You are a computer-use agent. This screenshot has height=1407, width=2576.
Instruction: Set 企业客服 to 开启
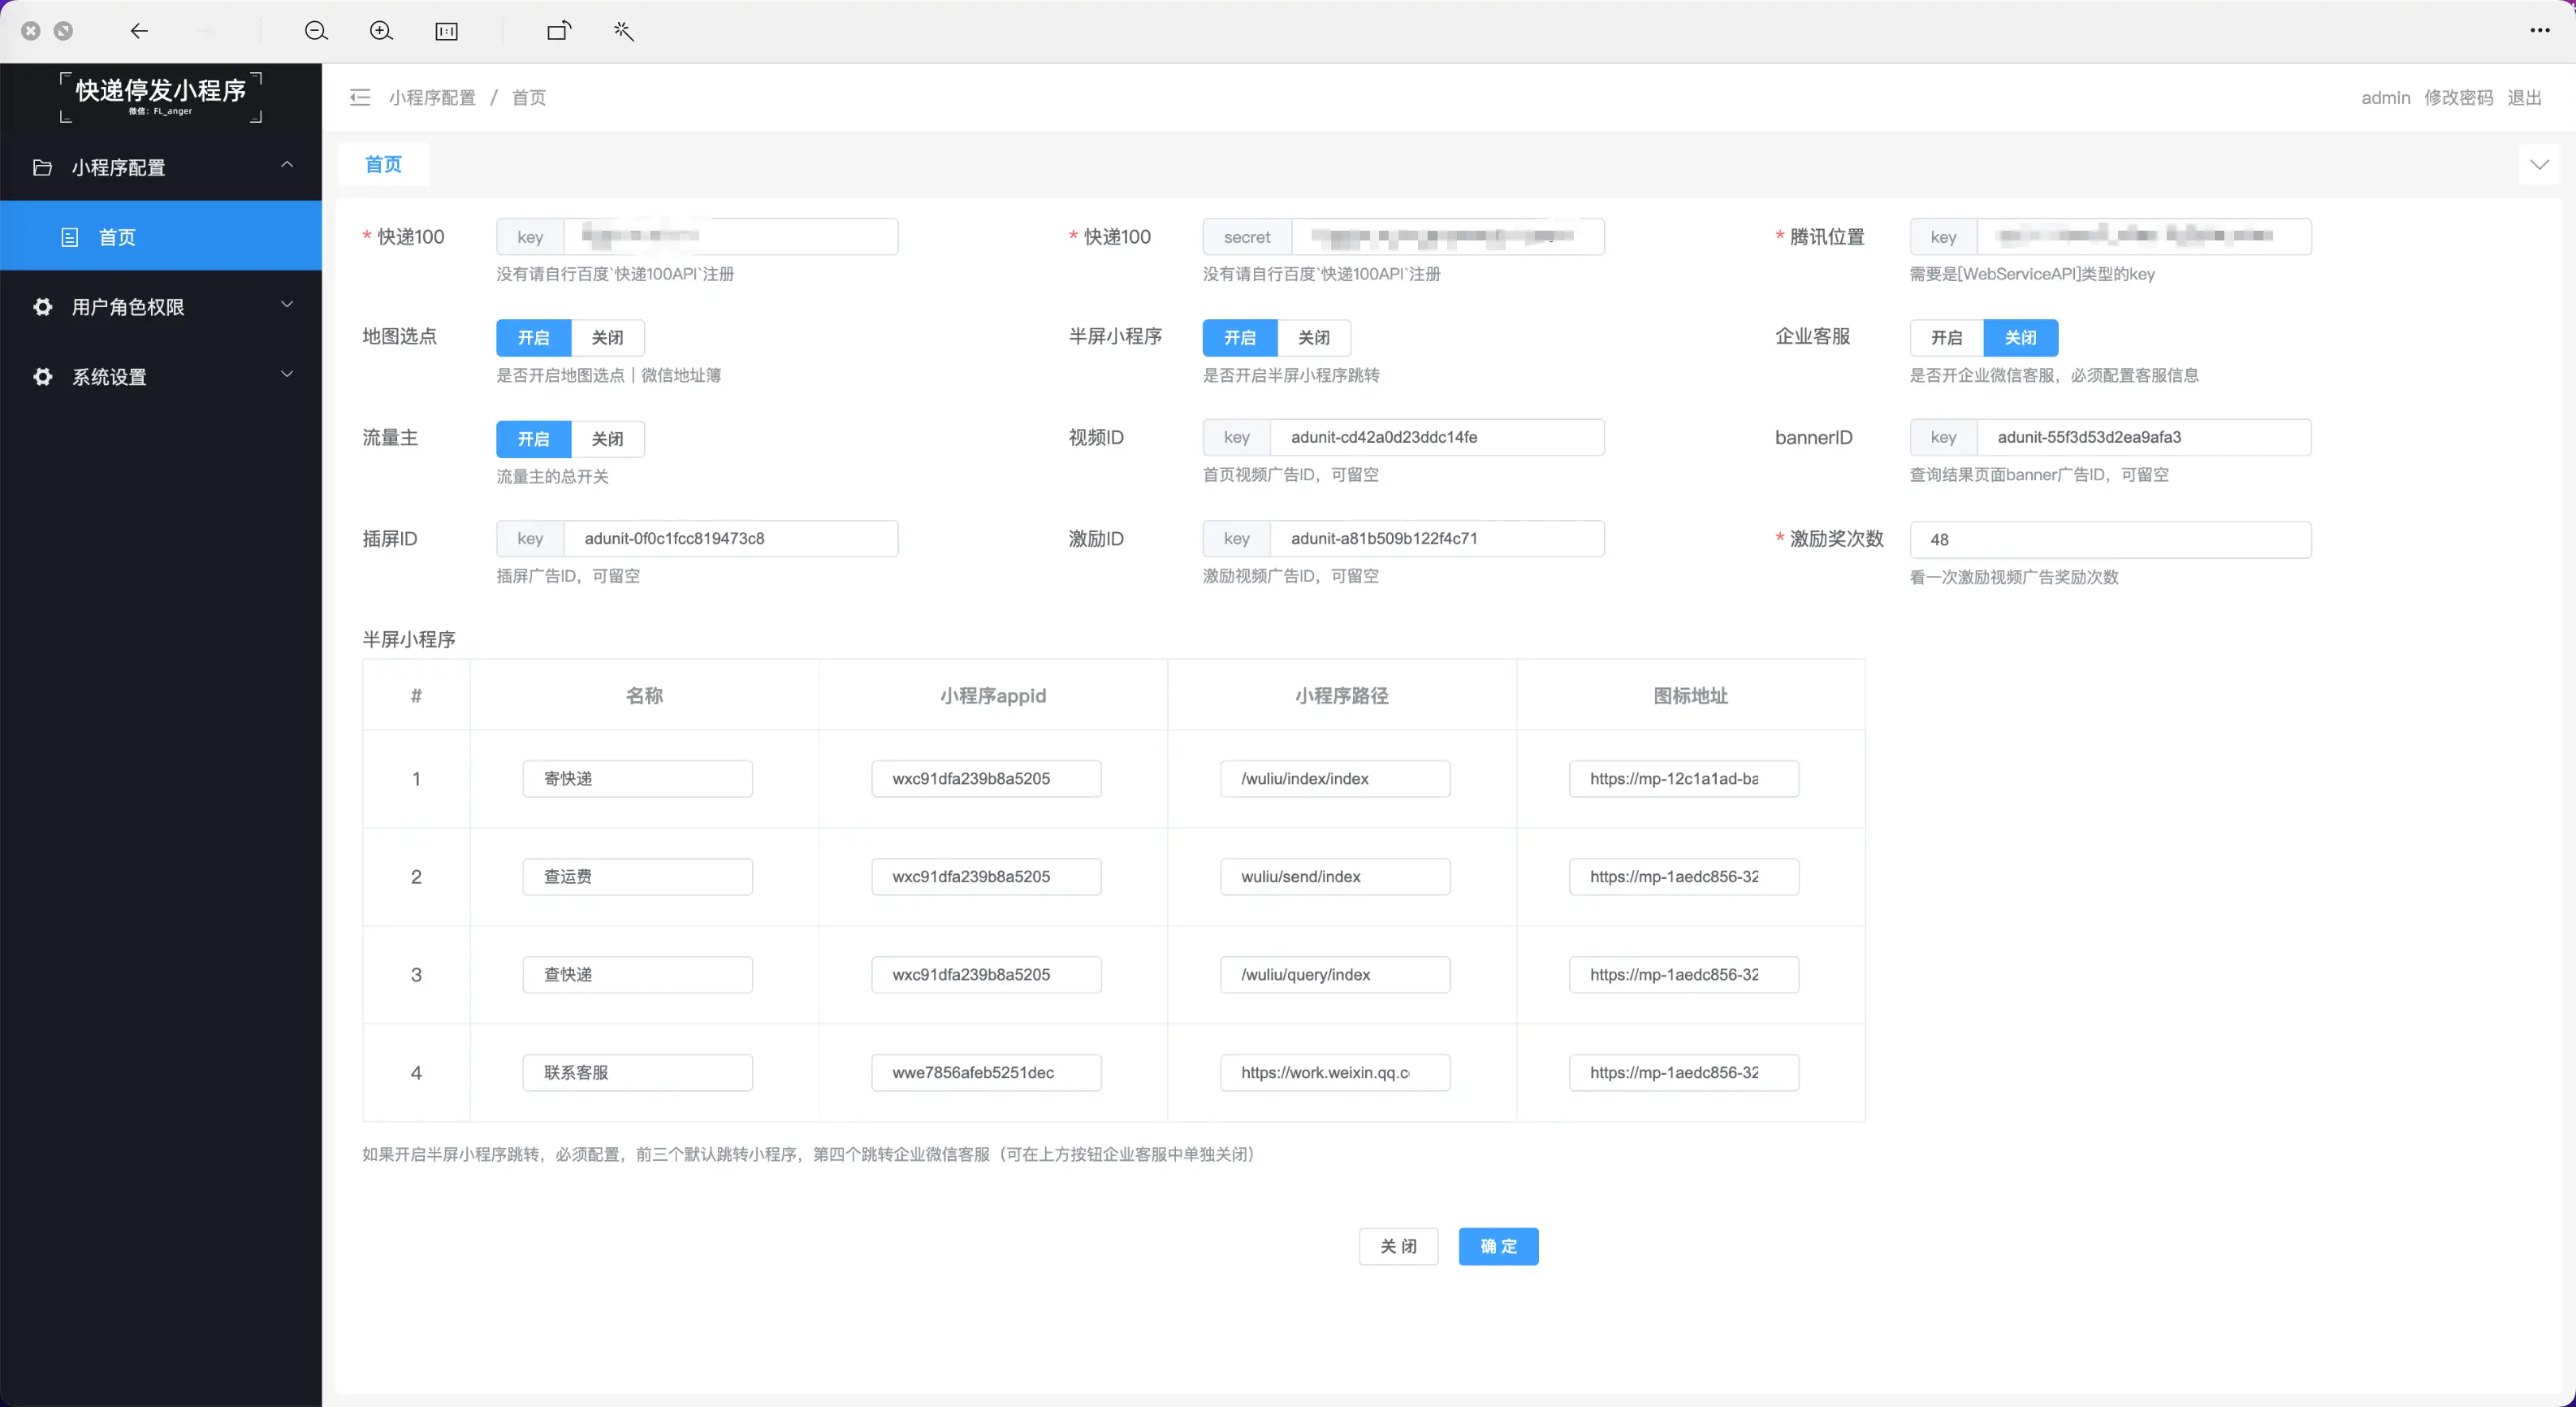point(1946,337)
